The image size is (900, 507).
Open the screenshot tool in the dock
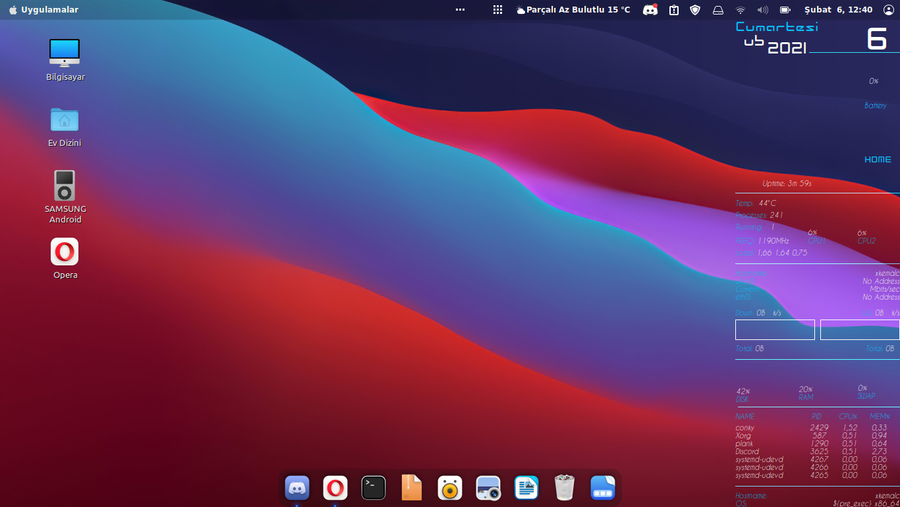point(488,487)
